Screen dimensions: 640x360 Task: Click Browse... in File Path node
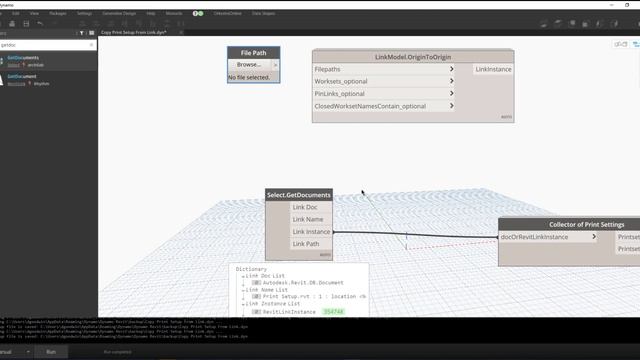tap(249, 65)
